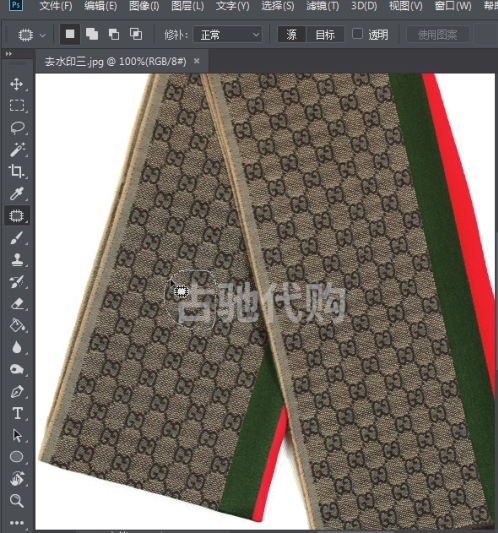Open the 图层(L) menu

pyautogui.click(x=188, y=6)
